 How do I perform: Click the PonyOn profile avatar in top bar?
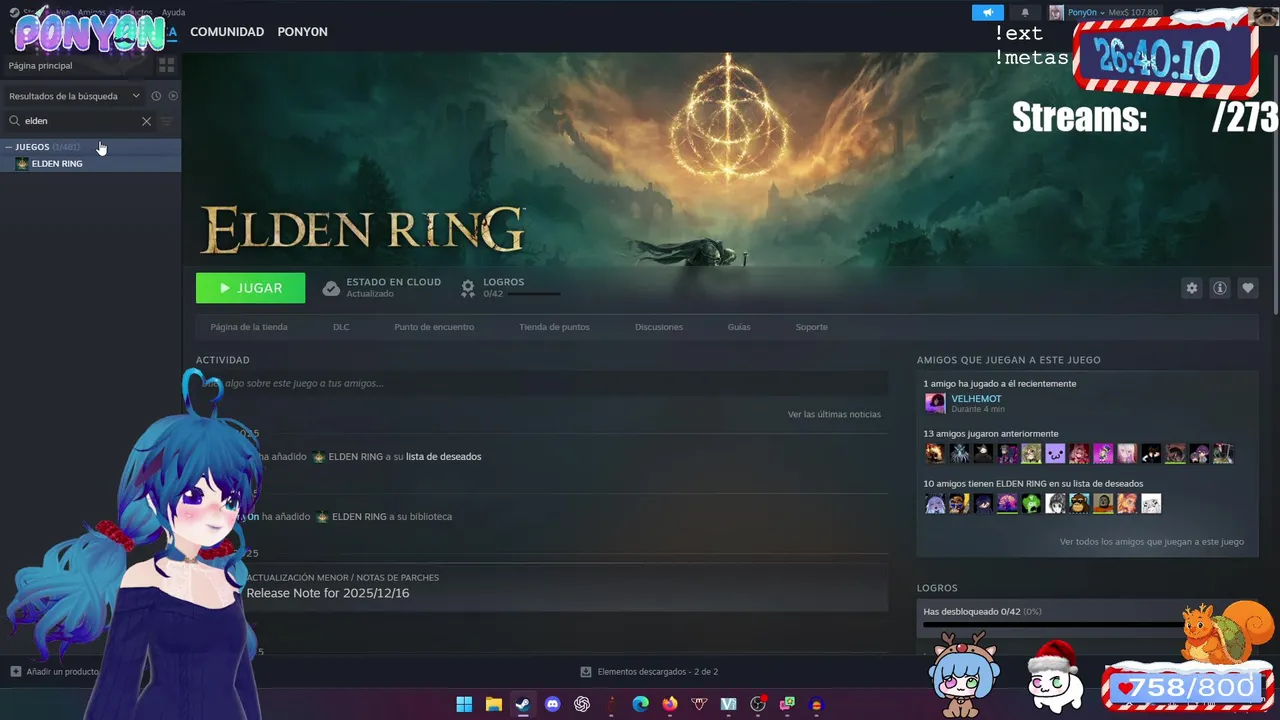coord(1056,13)
